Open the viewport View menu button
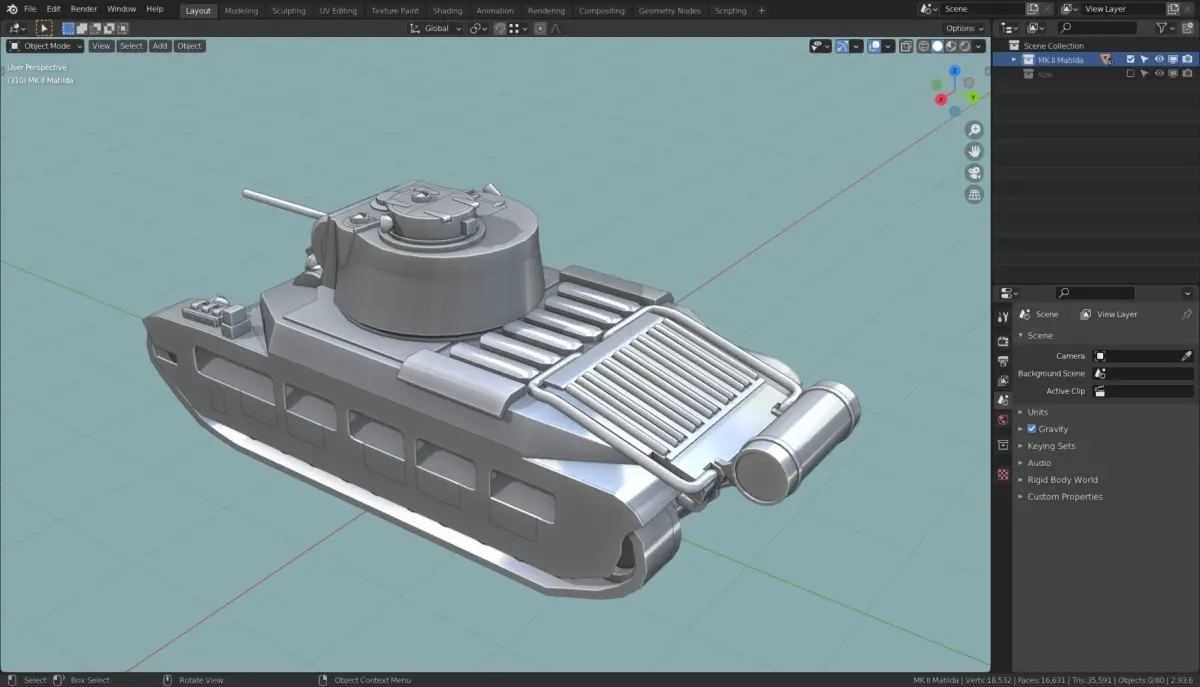Screen dimensions: 1200x687 coord(101,46)
